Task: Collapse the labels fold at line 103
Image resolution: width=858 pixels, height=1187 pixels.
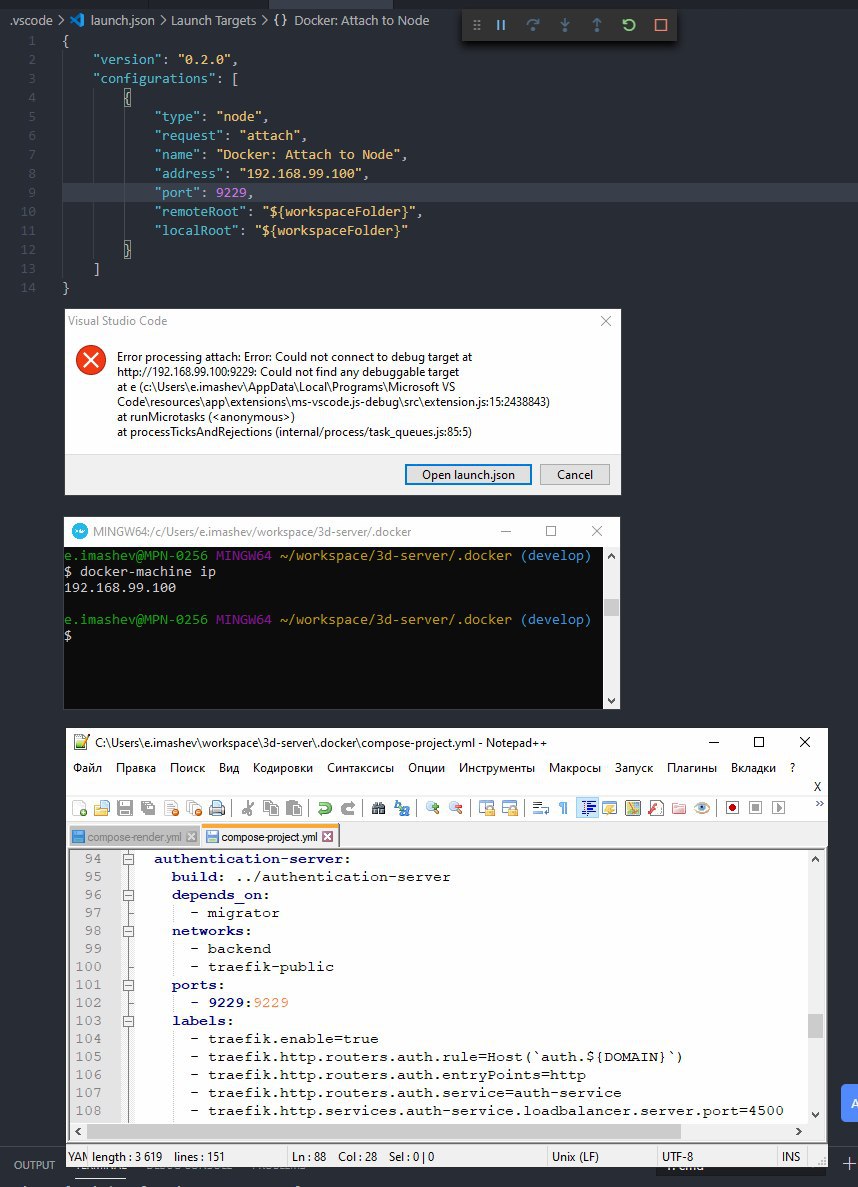Action: [x=129, y=1021]
